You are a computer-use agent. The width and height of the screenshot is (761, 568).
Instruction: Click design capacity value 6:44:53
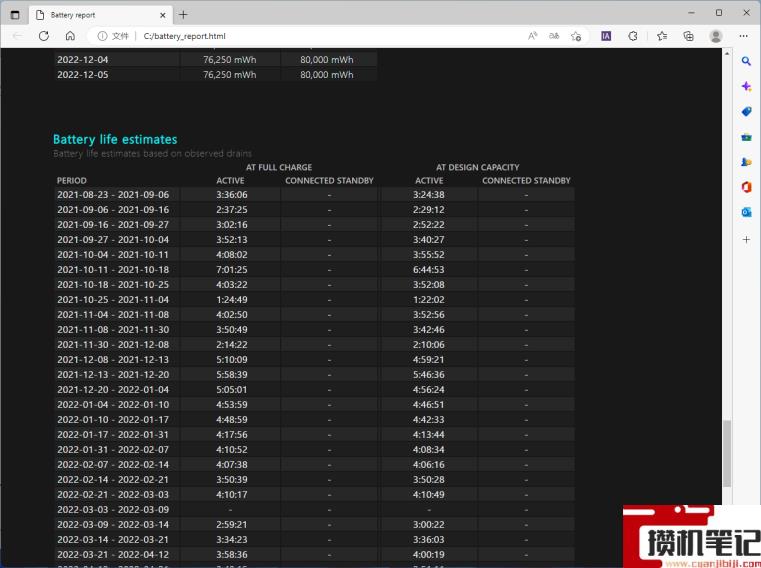tap(429, 269)
